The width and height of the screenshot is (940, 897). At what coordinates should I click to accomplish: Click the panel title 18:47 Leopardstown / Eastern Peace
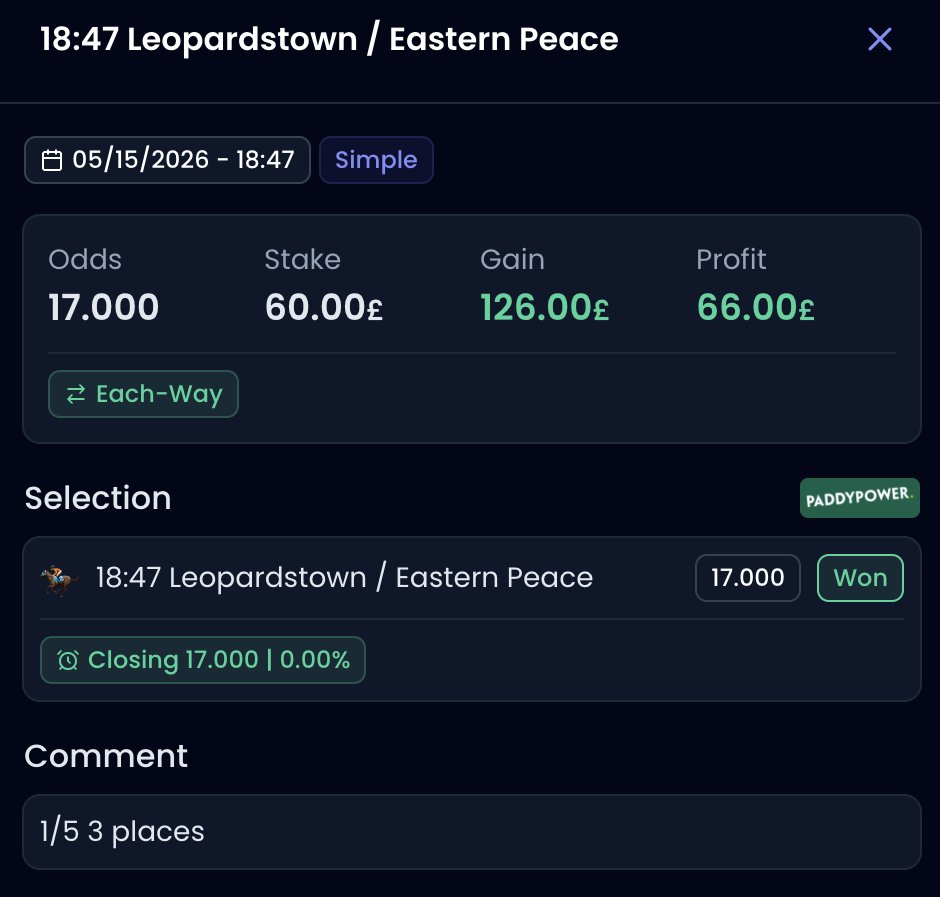click(329, 40)
